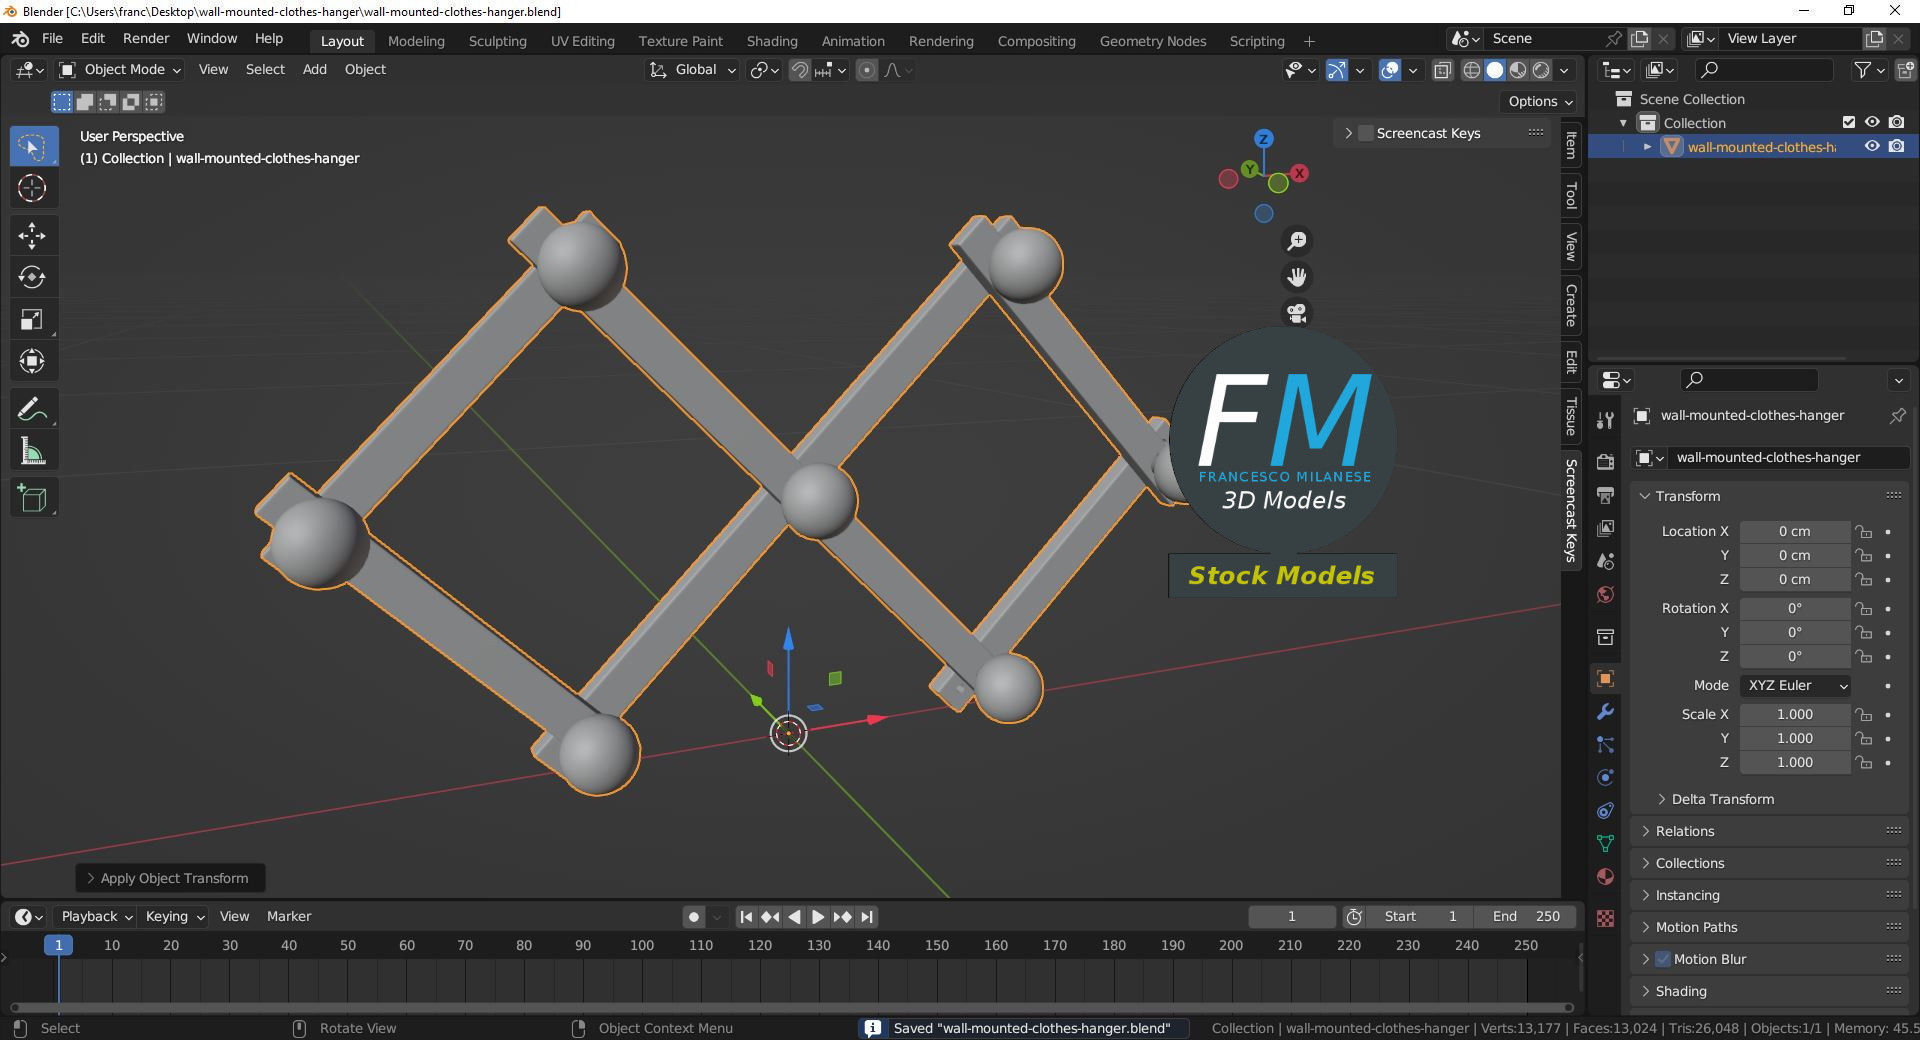Image resolution: width=1920 pixels, height=1040 pixels.
Task: Add a new workspace with plus button
Action: pyautogui.click(x=1309, y=41)
